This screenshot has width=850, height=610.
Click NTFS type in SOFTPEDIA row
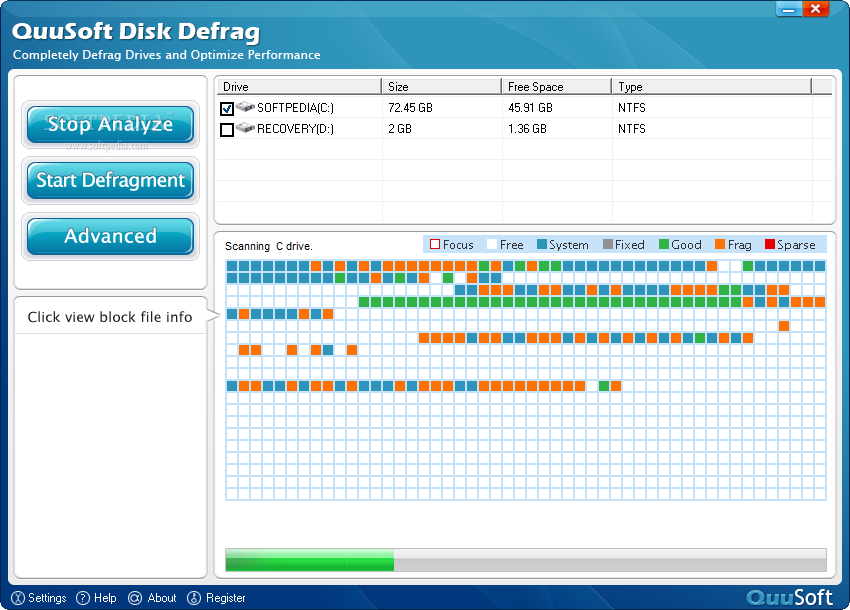(x=632, y=108)
